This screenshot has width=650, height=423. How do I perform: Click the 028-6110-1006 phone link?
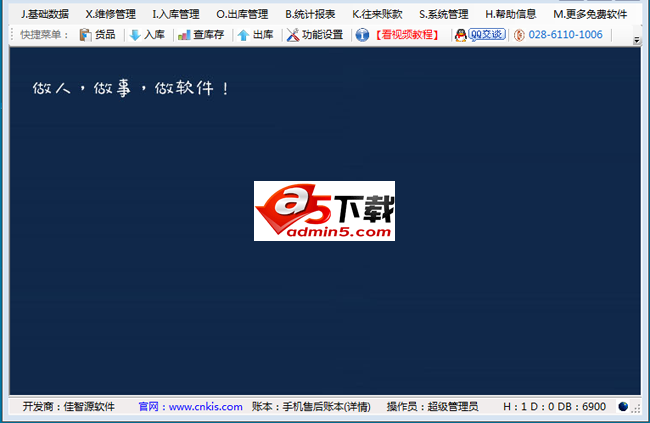[x=565, y=35]
